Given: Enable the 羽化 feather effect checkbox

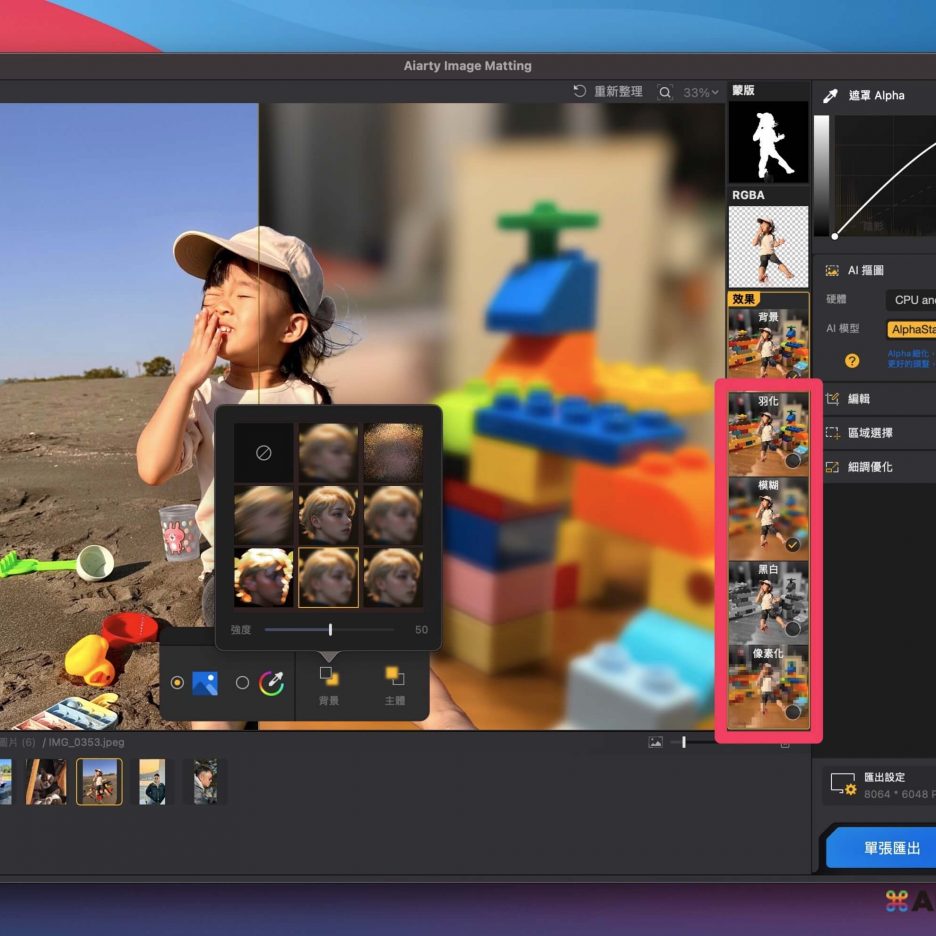Looking at the screenshot, I should [x=792, y=461].
